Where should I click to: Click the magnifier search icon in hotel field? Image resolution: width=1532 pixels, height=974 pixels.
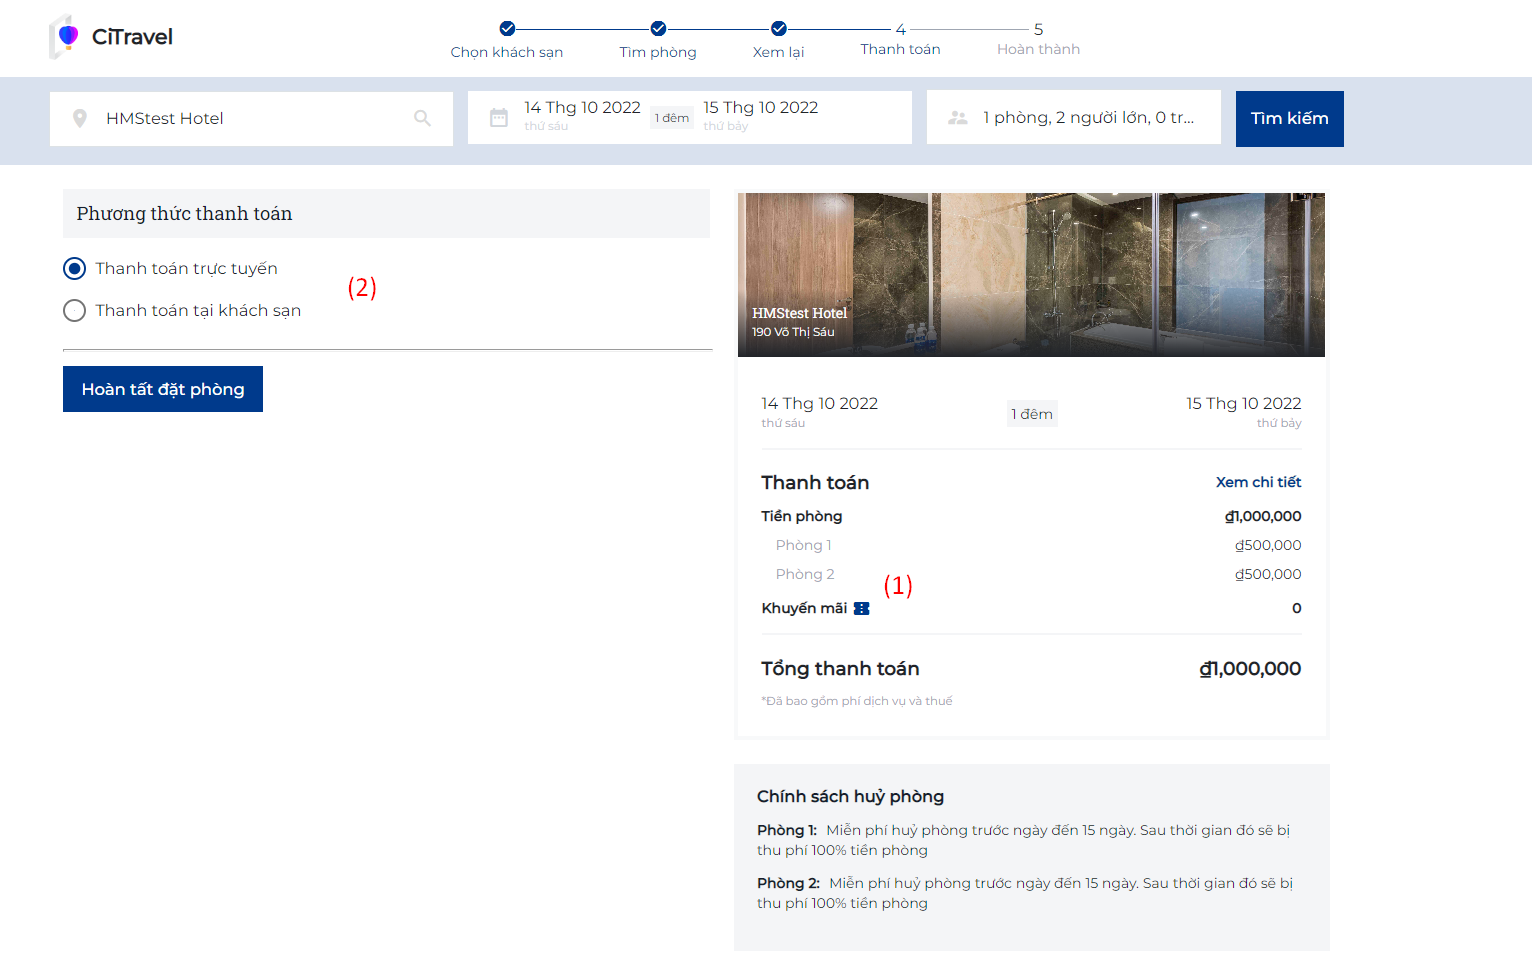click(x=422, y=118)
